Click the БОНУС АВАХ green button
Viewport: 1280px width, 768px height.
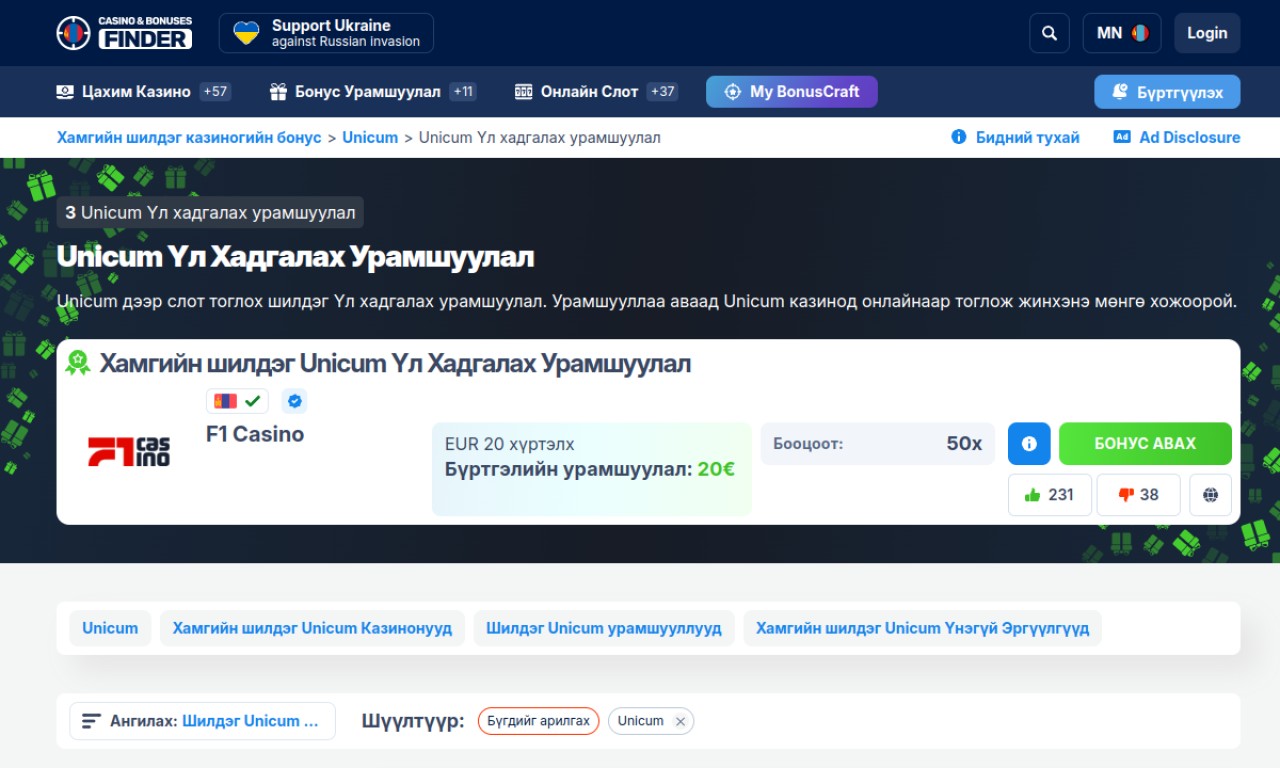tap(1145, 444)
